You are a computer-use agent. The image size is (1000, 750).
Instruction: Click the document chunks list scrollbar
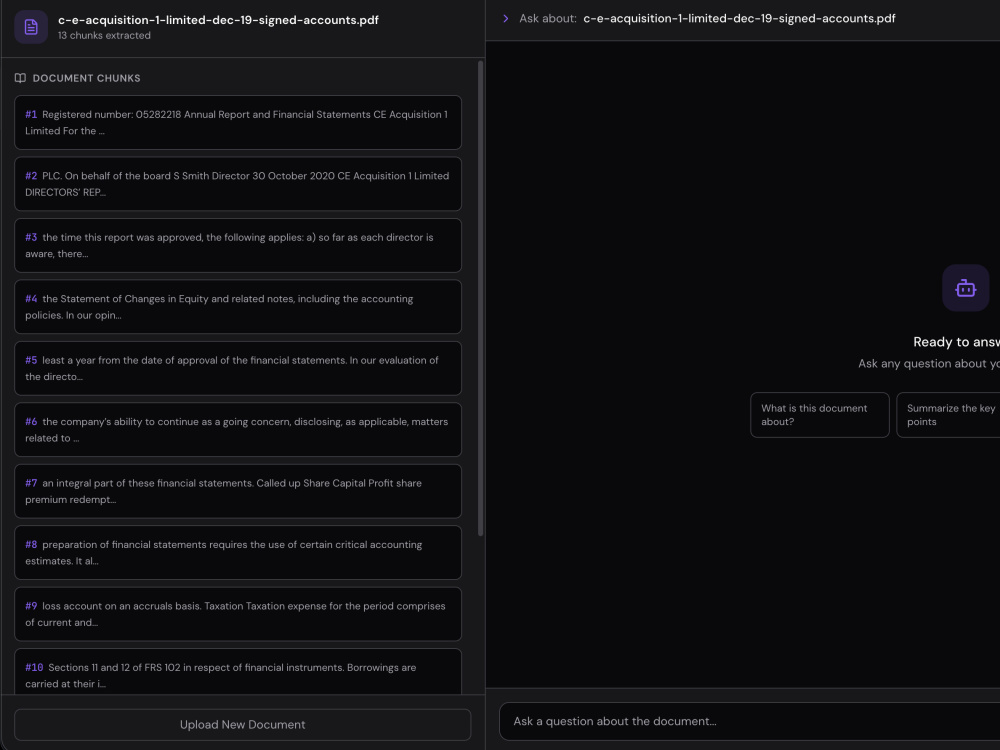(x=480, y=298)
